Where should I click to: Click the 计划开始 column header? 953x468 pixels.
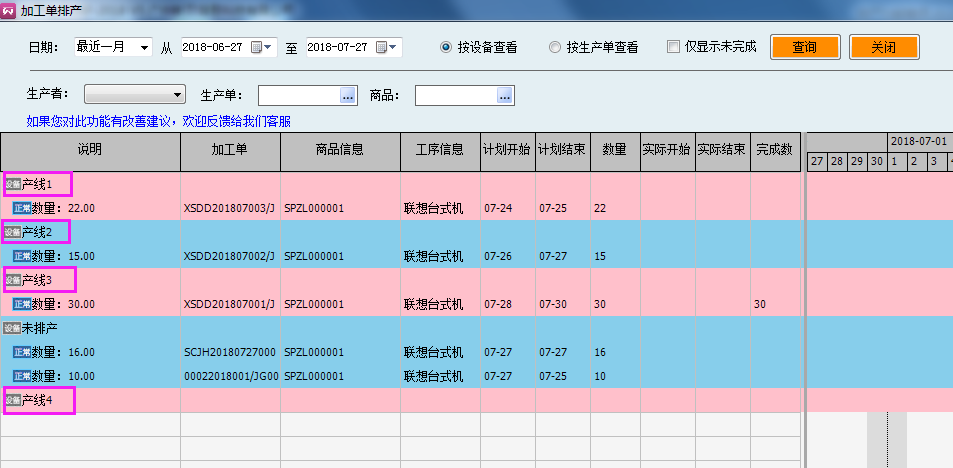(507, 150)
